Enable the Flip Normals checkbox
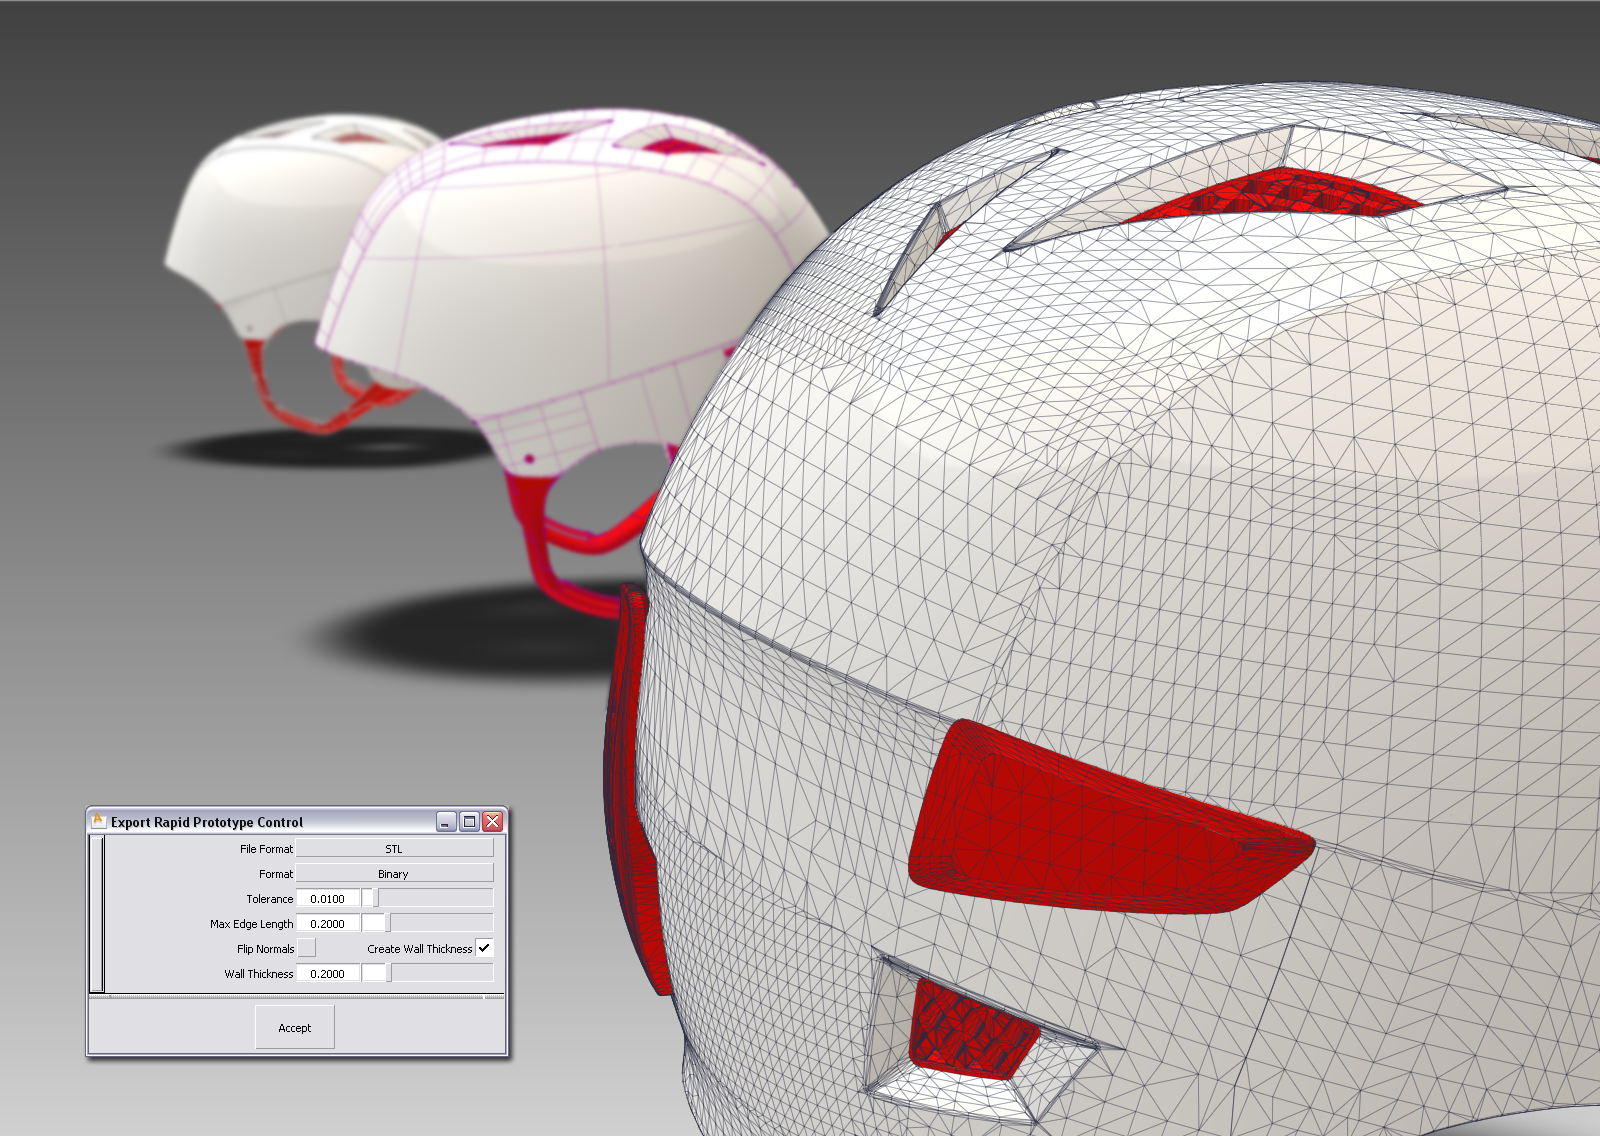The image size is (1600, 1136). [x=307, y=948]
